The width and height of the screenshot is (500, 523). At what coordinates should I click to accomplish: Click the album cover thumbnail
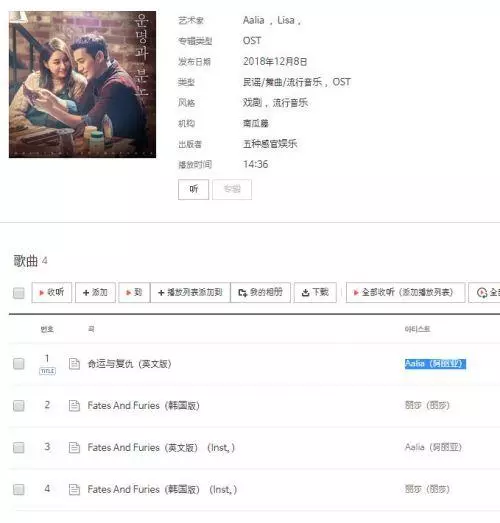click(x=82, y=84)
